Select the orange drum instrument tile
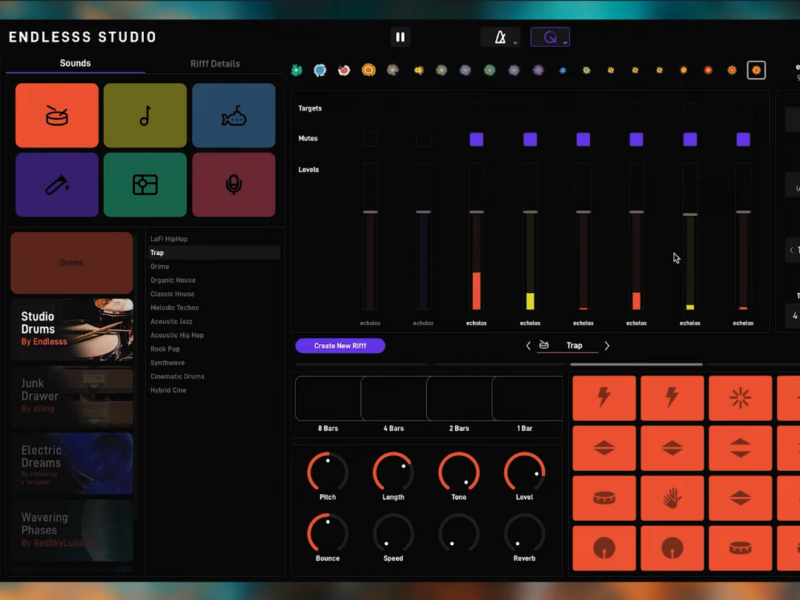This screenshot has width=800, height=600. (x=57, y=116)
